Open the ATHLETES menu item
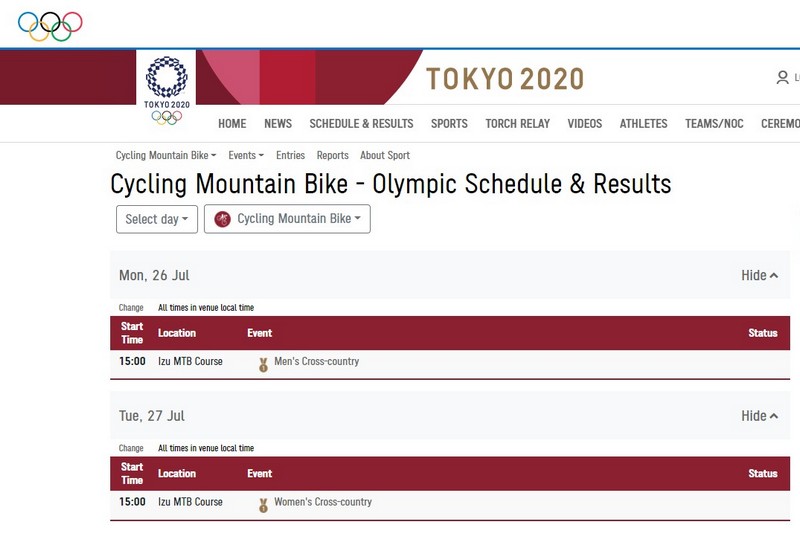 [x=643, y=124]
